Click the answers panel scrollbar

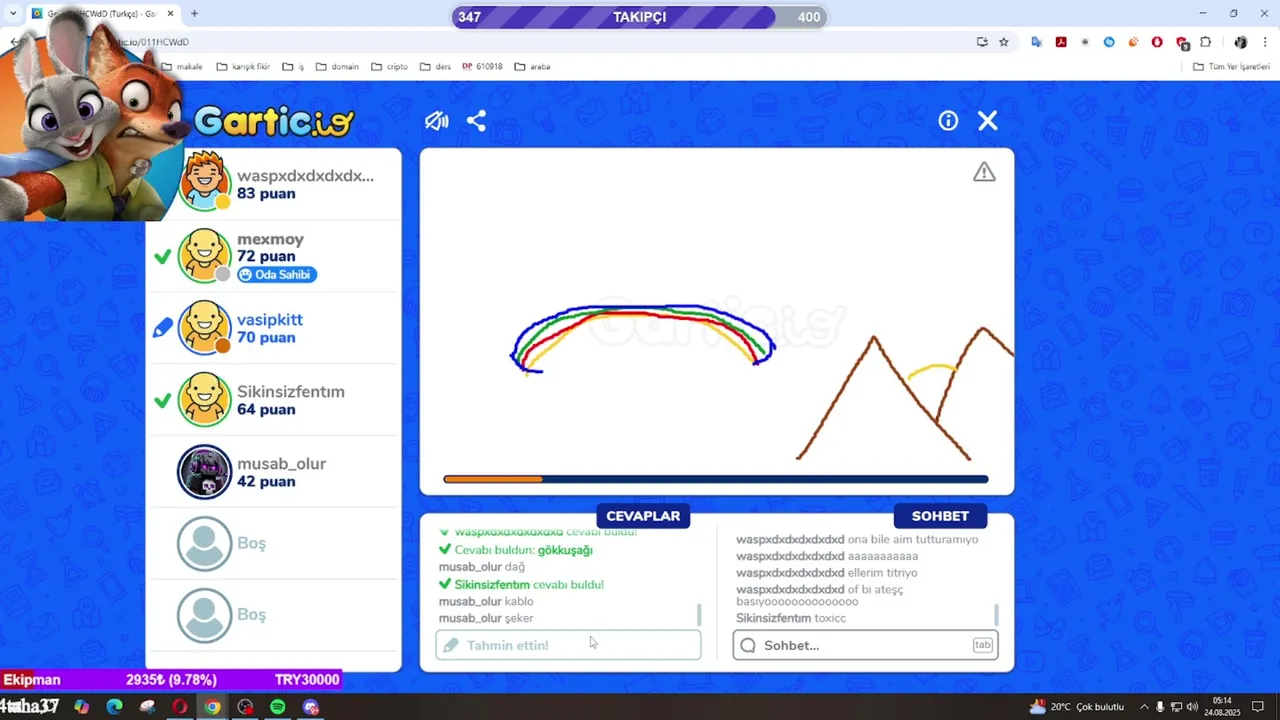coord(699,614)
